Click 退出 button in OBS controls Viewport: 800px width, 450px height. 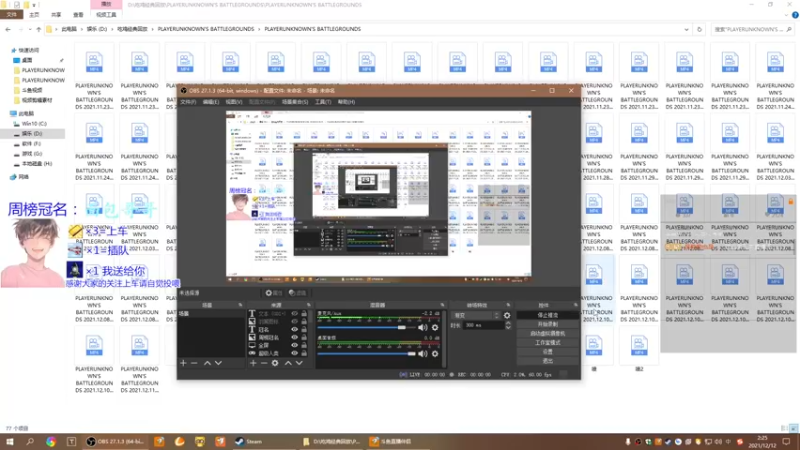[547, 361]
